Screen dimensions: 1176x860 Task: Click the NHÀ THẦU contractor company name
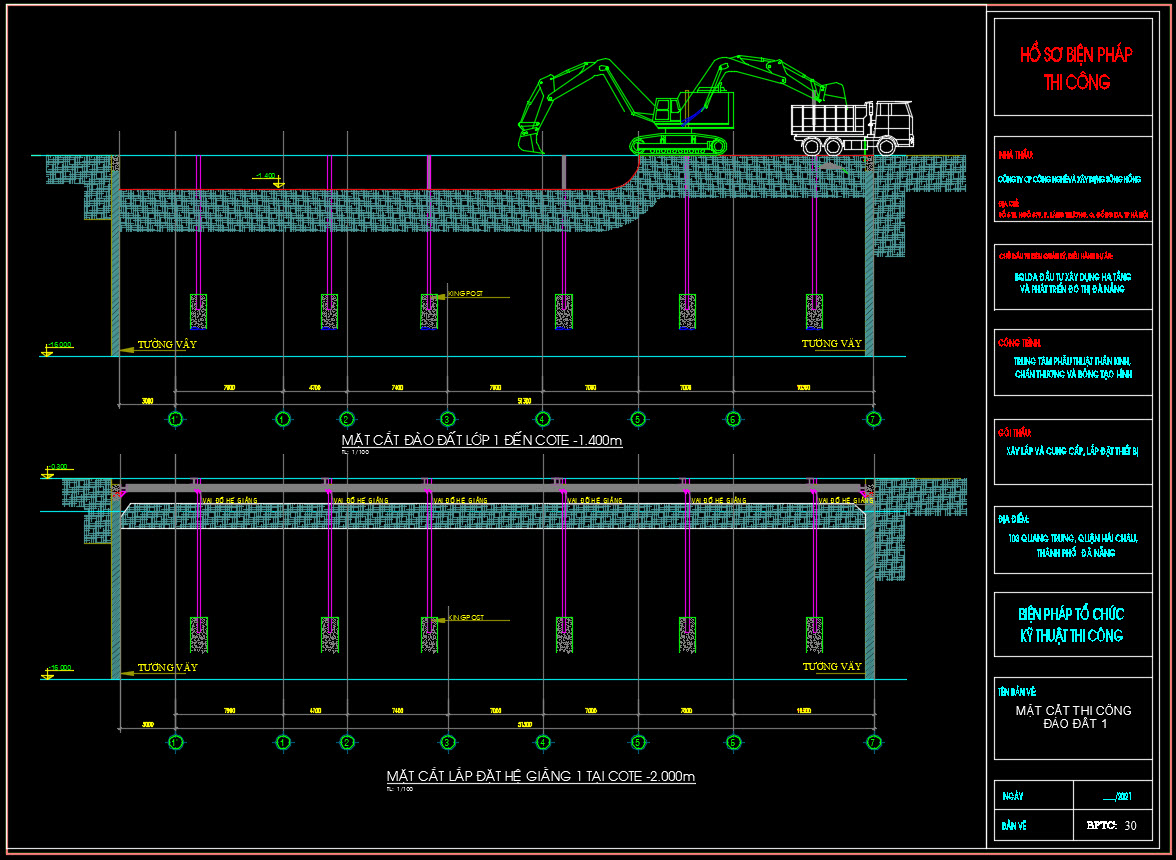tap(1068, 179)
